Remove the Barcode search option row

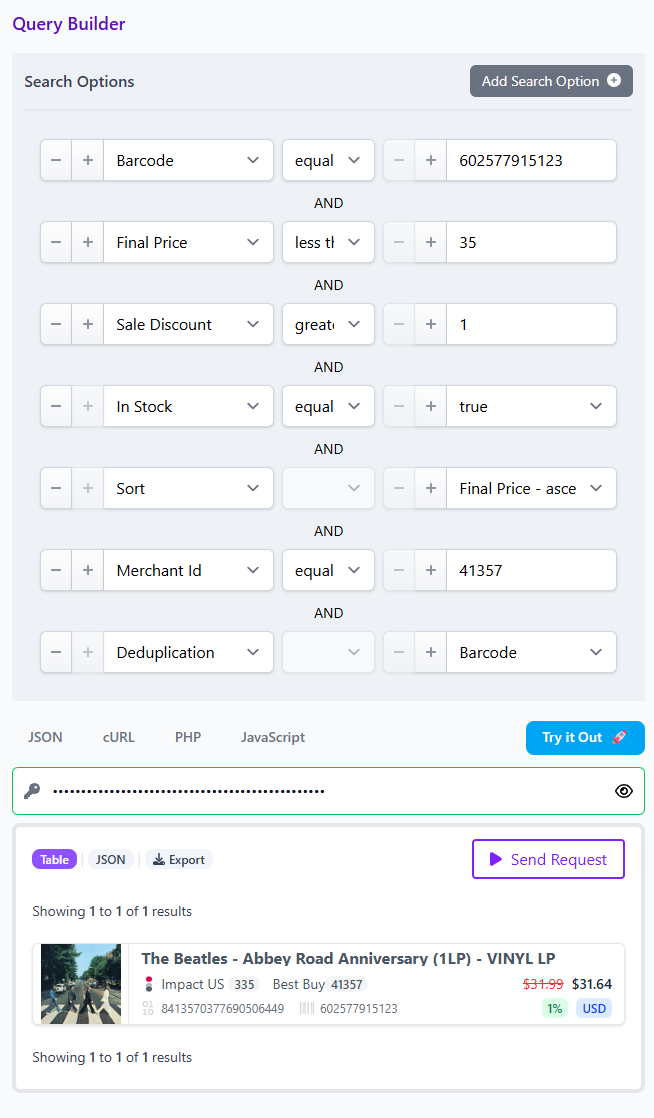(56, 160)
